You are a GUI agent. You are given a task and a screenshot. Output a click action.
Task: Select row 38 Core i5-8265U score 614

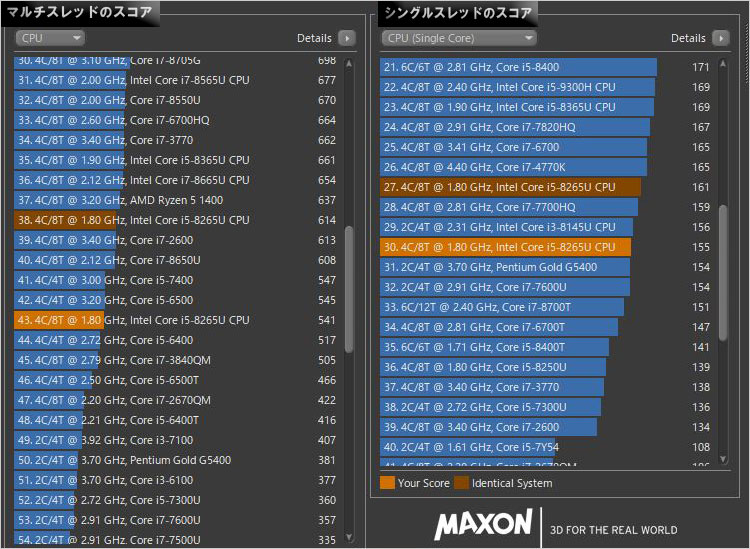click(175, 220)
